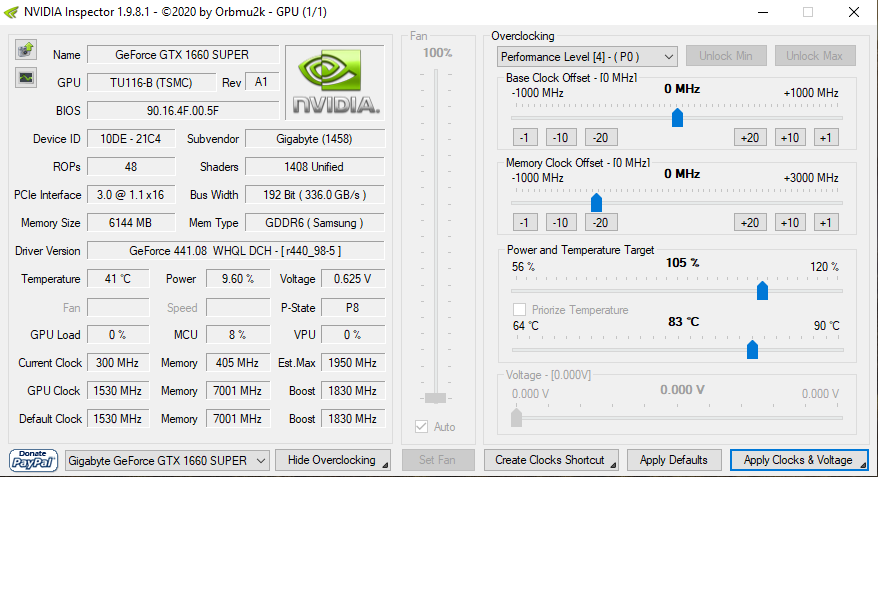Image resolution: width=878 pixels, height=607 pixels.
Task: Increase Base Clock Offset by 10
Action: 790,137
